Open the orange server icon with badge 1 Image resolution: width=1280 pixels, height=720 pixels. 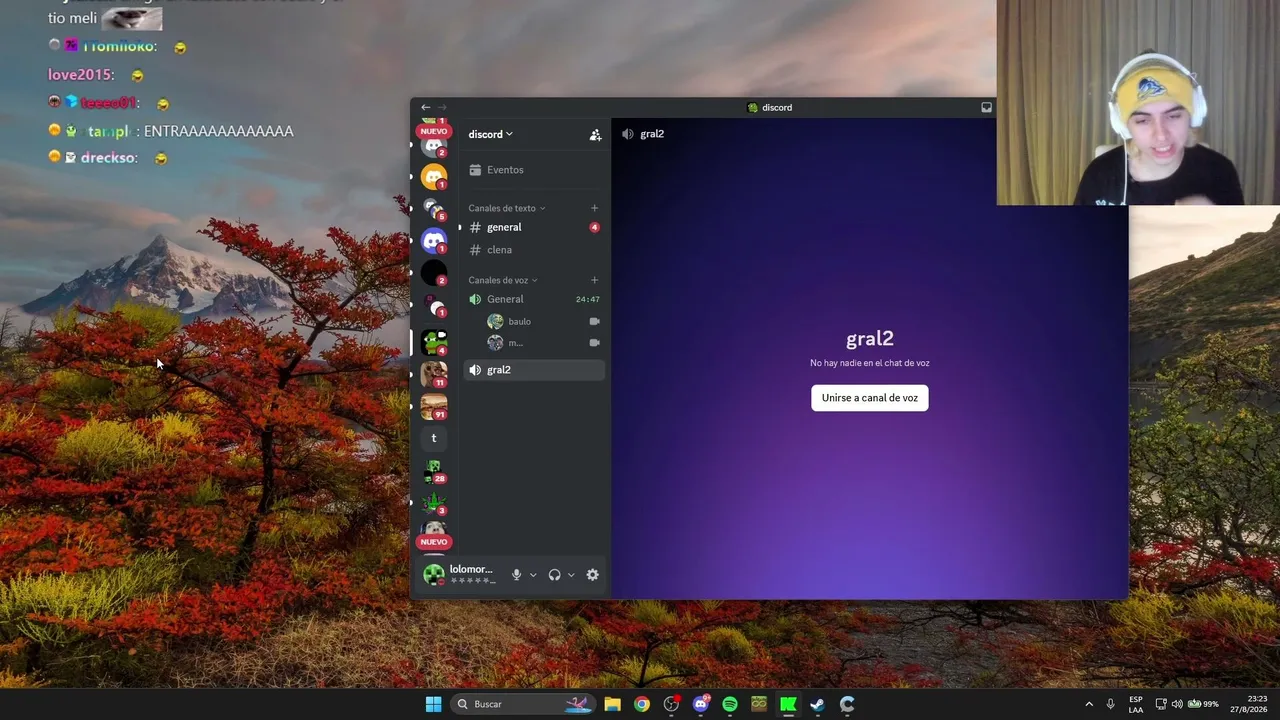click(434, 177)
